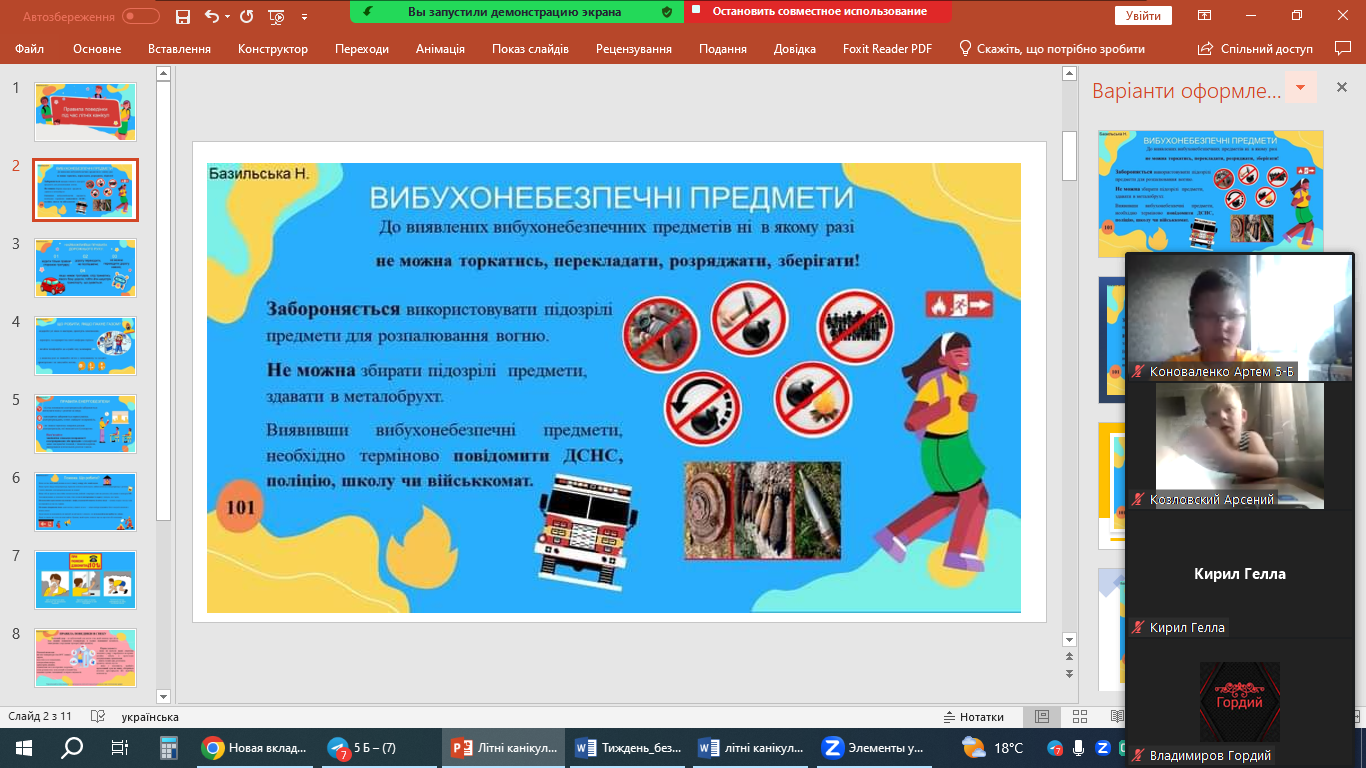Select slide 6 thumbnail
The width and height of the screenshot is (1366, 768).
(86, 501)
